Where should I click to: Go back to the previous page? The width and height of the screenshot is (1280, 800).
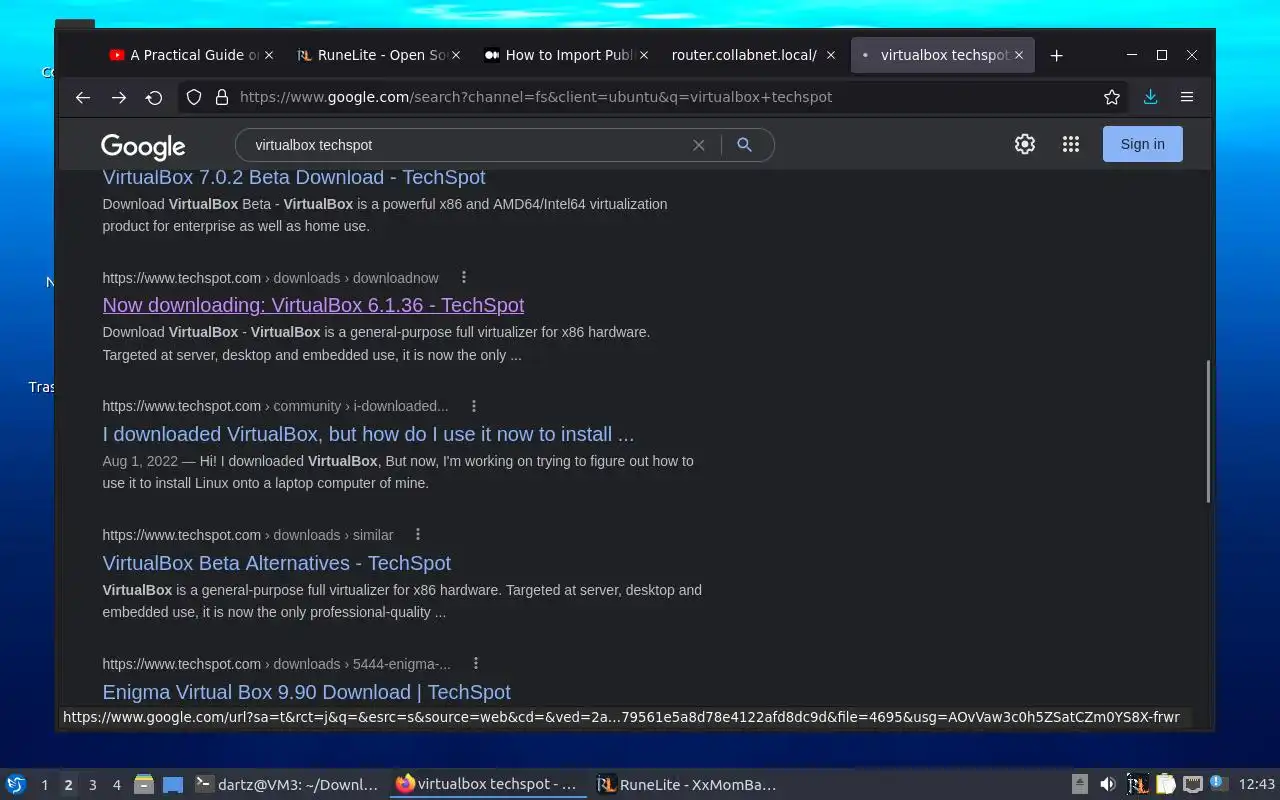[83, 97]
